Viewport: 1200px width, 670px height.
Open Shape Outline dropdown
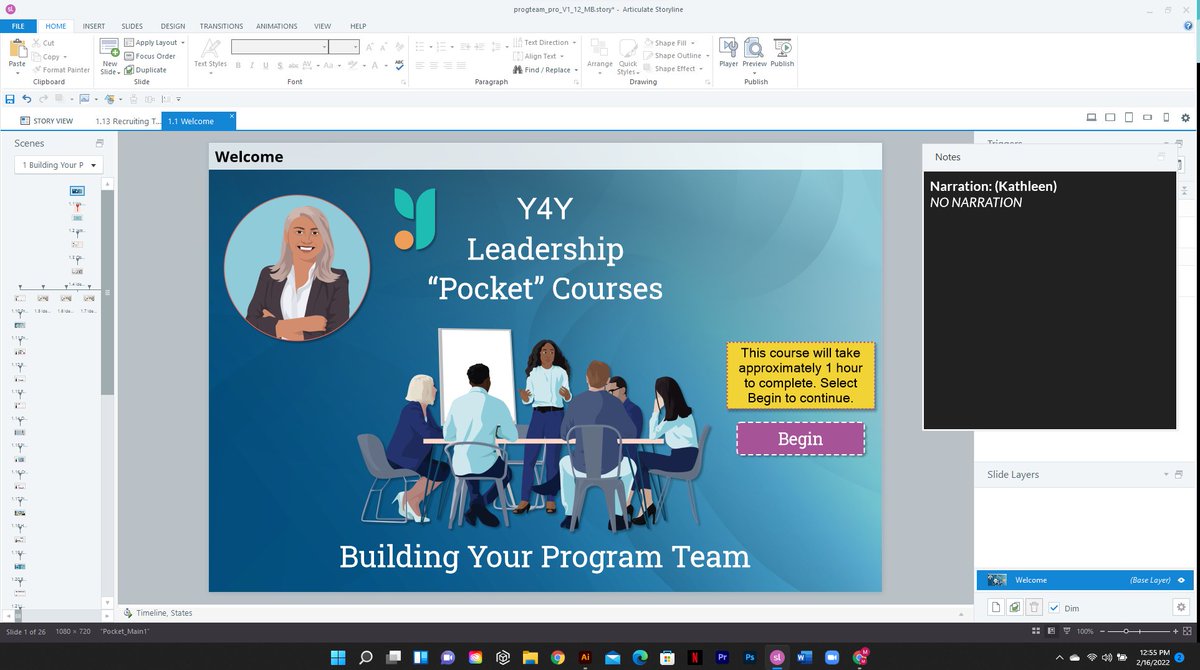[x=674, y=56]
